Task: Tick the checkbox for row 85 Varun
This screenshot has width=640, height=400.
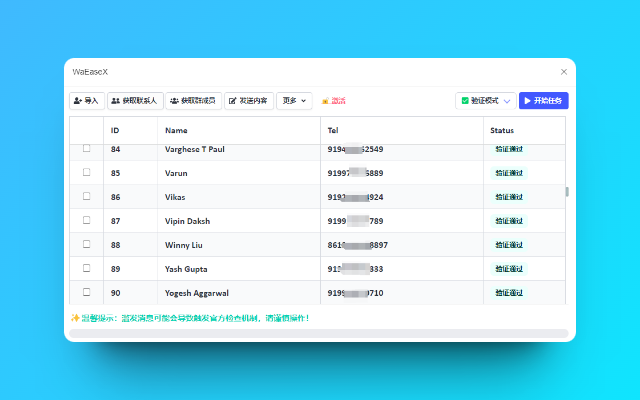Action: point(87,172)
